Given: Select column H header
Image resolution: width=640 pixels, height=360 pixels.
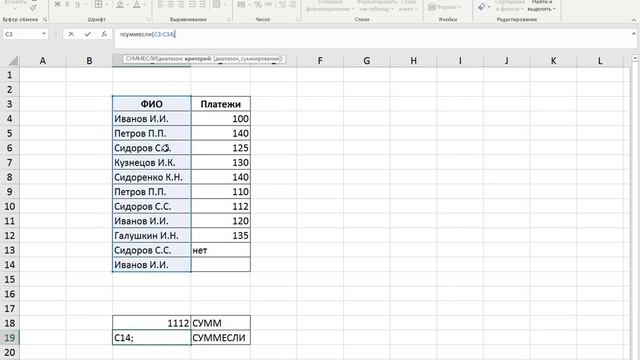Looking at the screenshot, I should 413,61.
